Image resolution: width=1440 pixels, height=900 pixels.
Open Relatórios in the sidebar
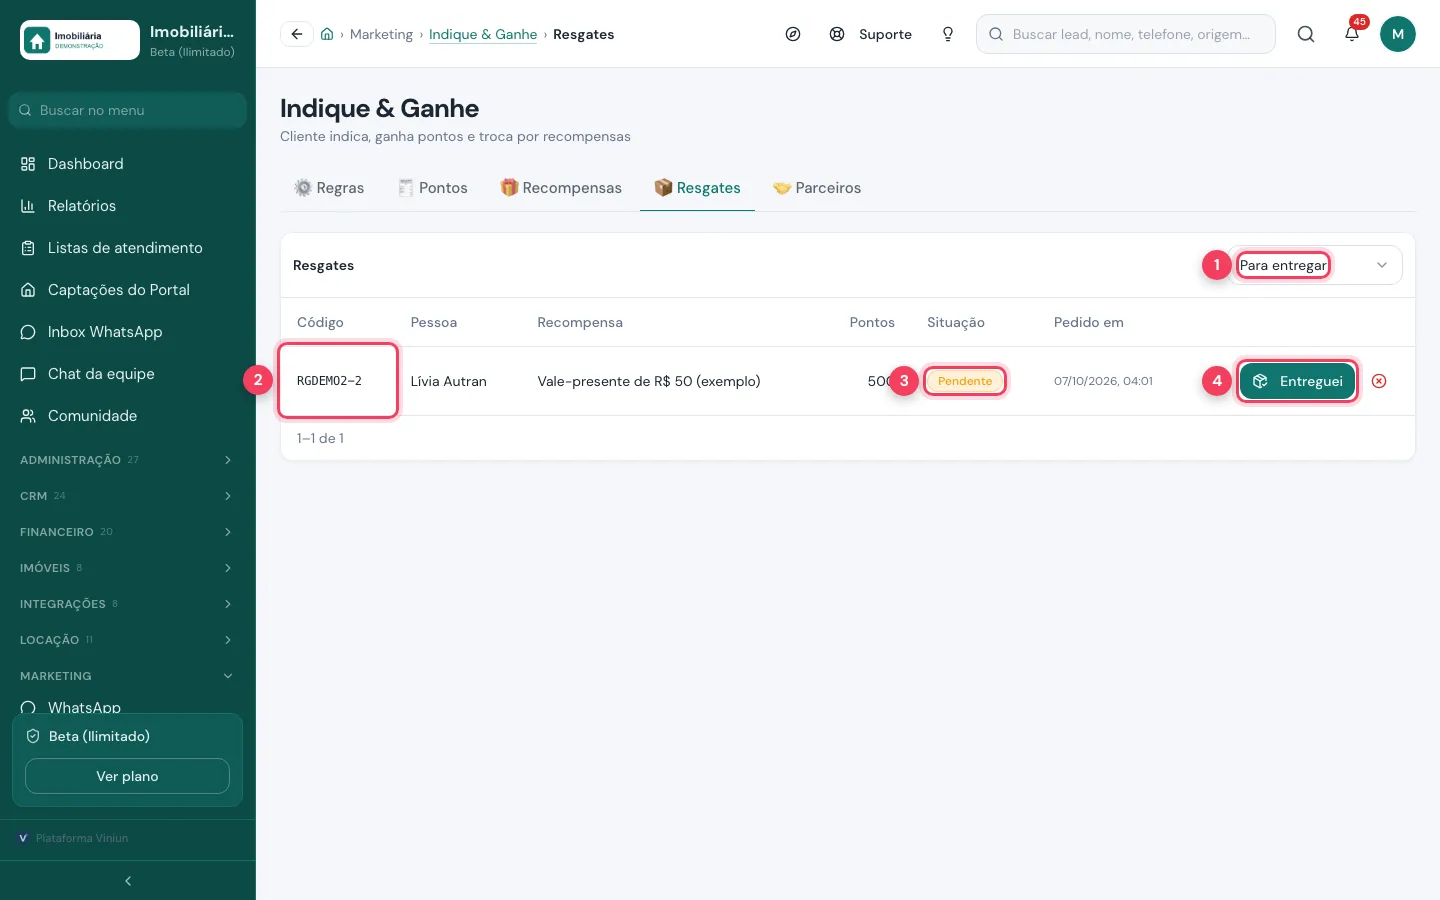pos(128,206)
